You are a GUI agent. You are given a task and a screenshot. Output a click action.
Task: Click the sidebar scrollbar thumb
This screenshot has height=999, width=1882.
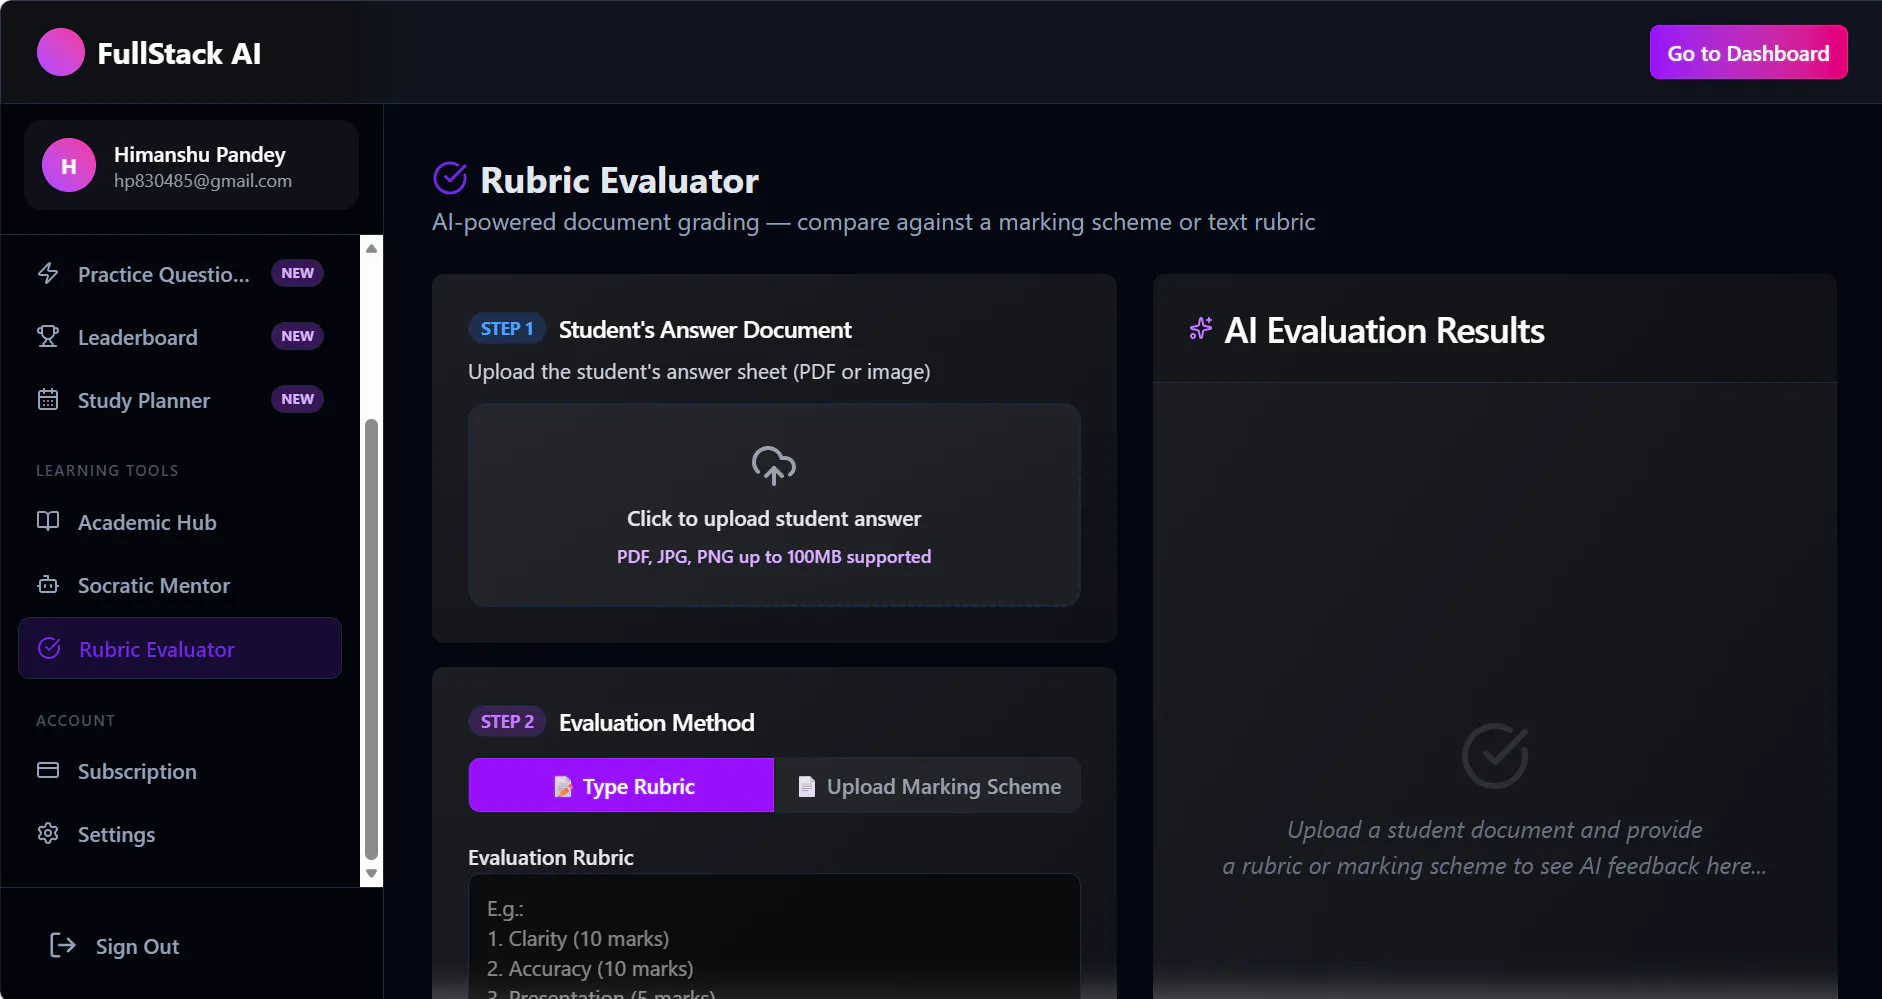pos(371,640)
